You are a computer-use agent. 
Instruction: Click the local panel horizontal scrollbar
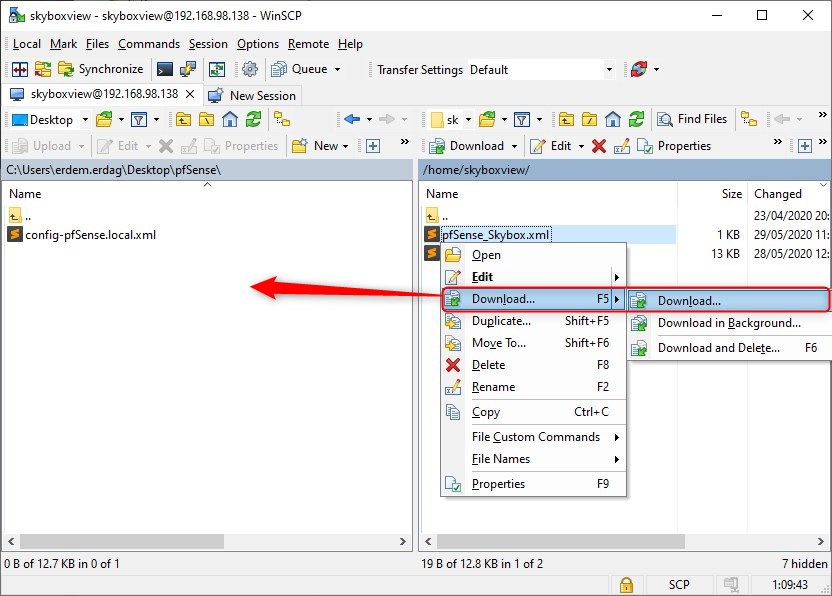pyautogui.click(x=207, y=541)
